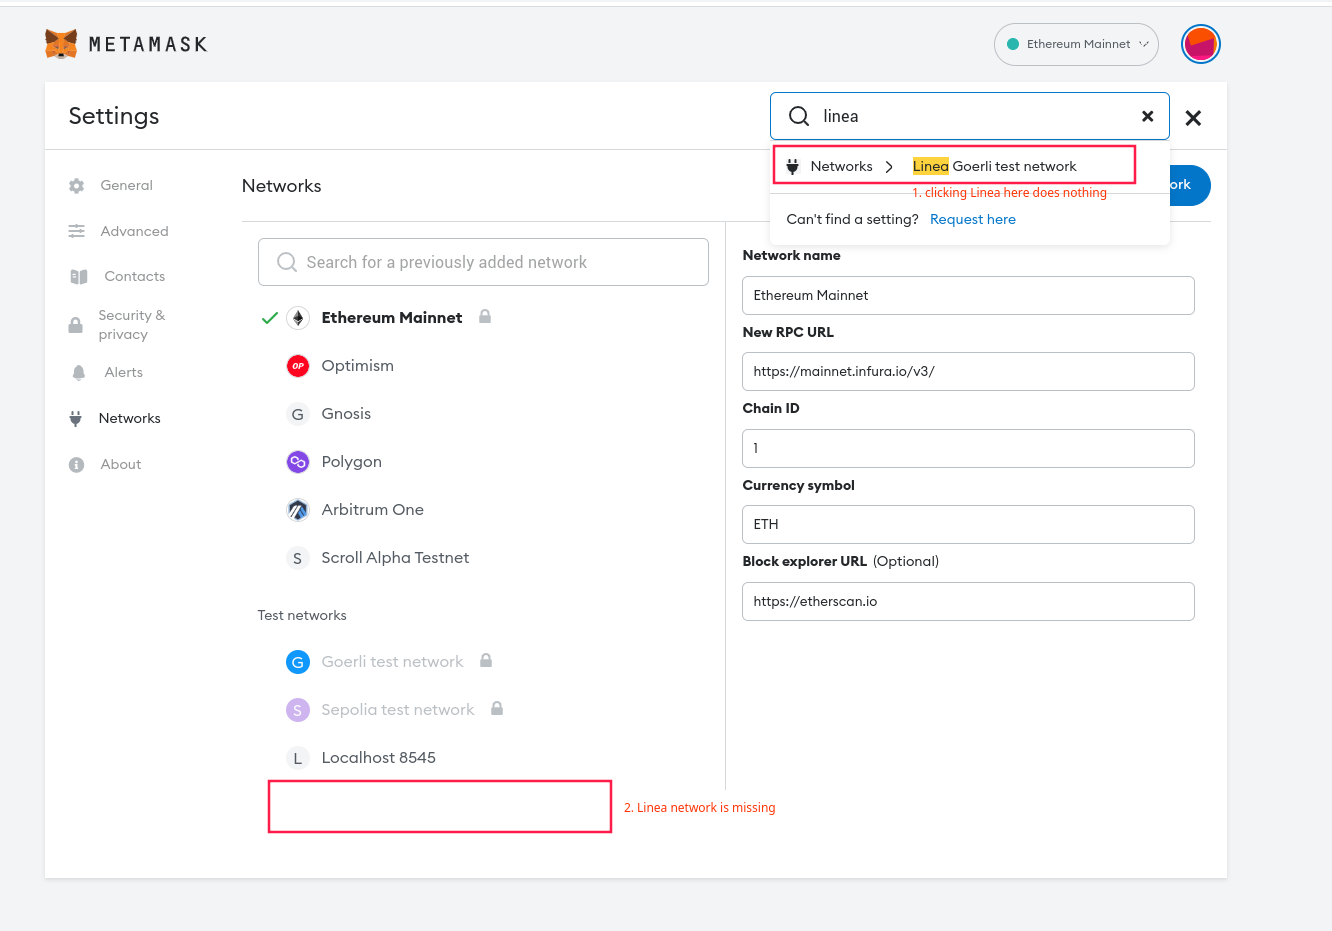
Task: Click the Request here link
Action: click(973, 219)
